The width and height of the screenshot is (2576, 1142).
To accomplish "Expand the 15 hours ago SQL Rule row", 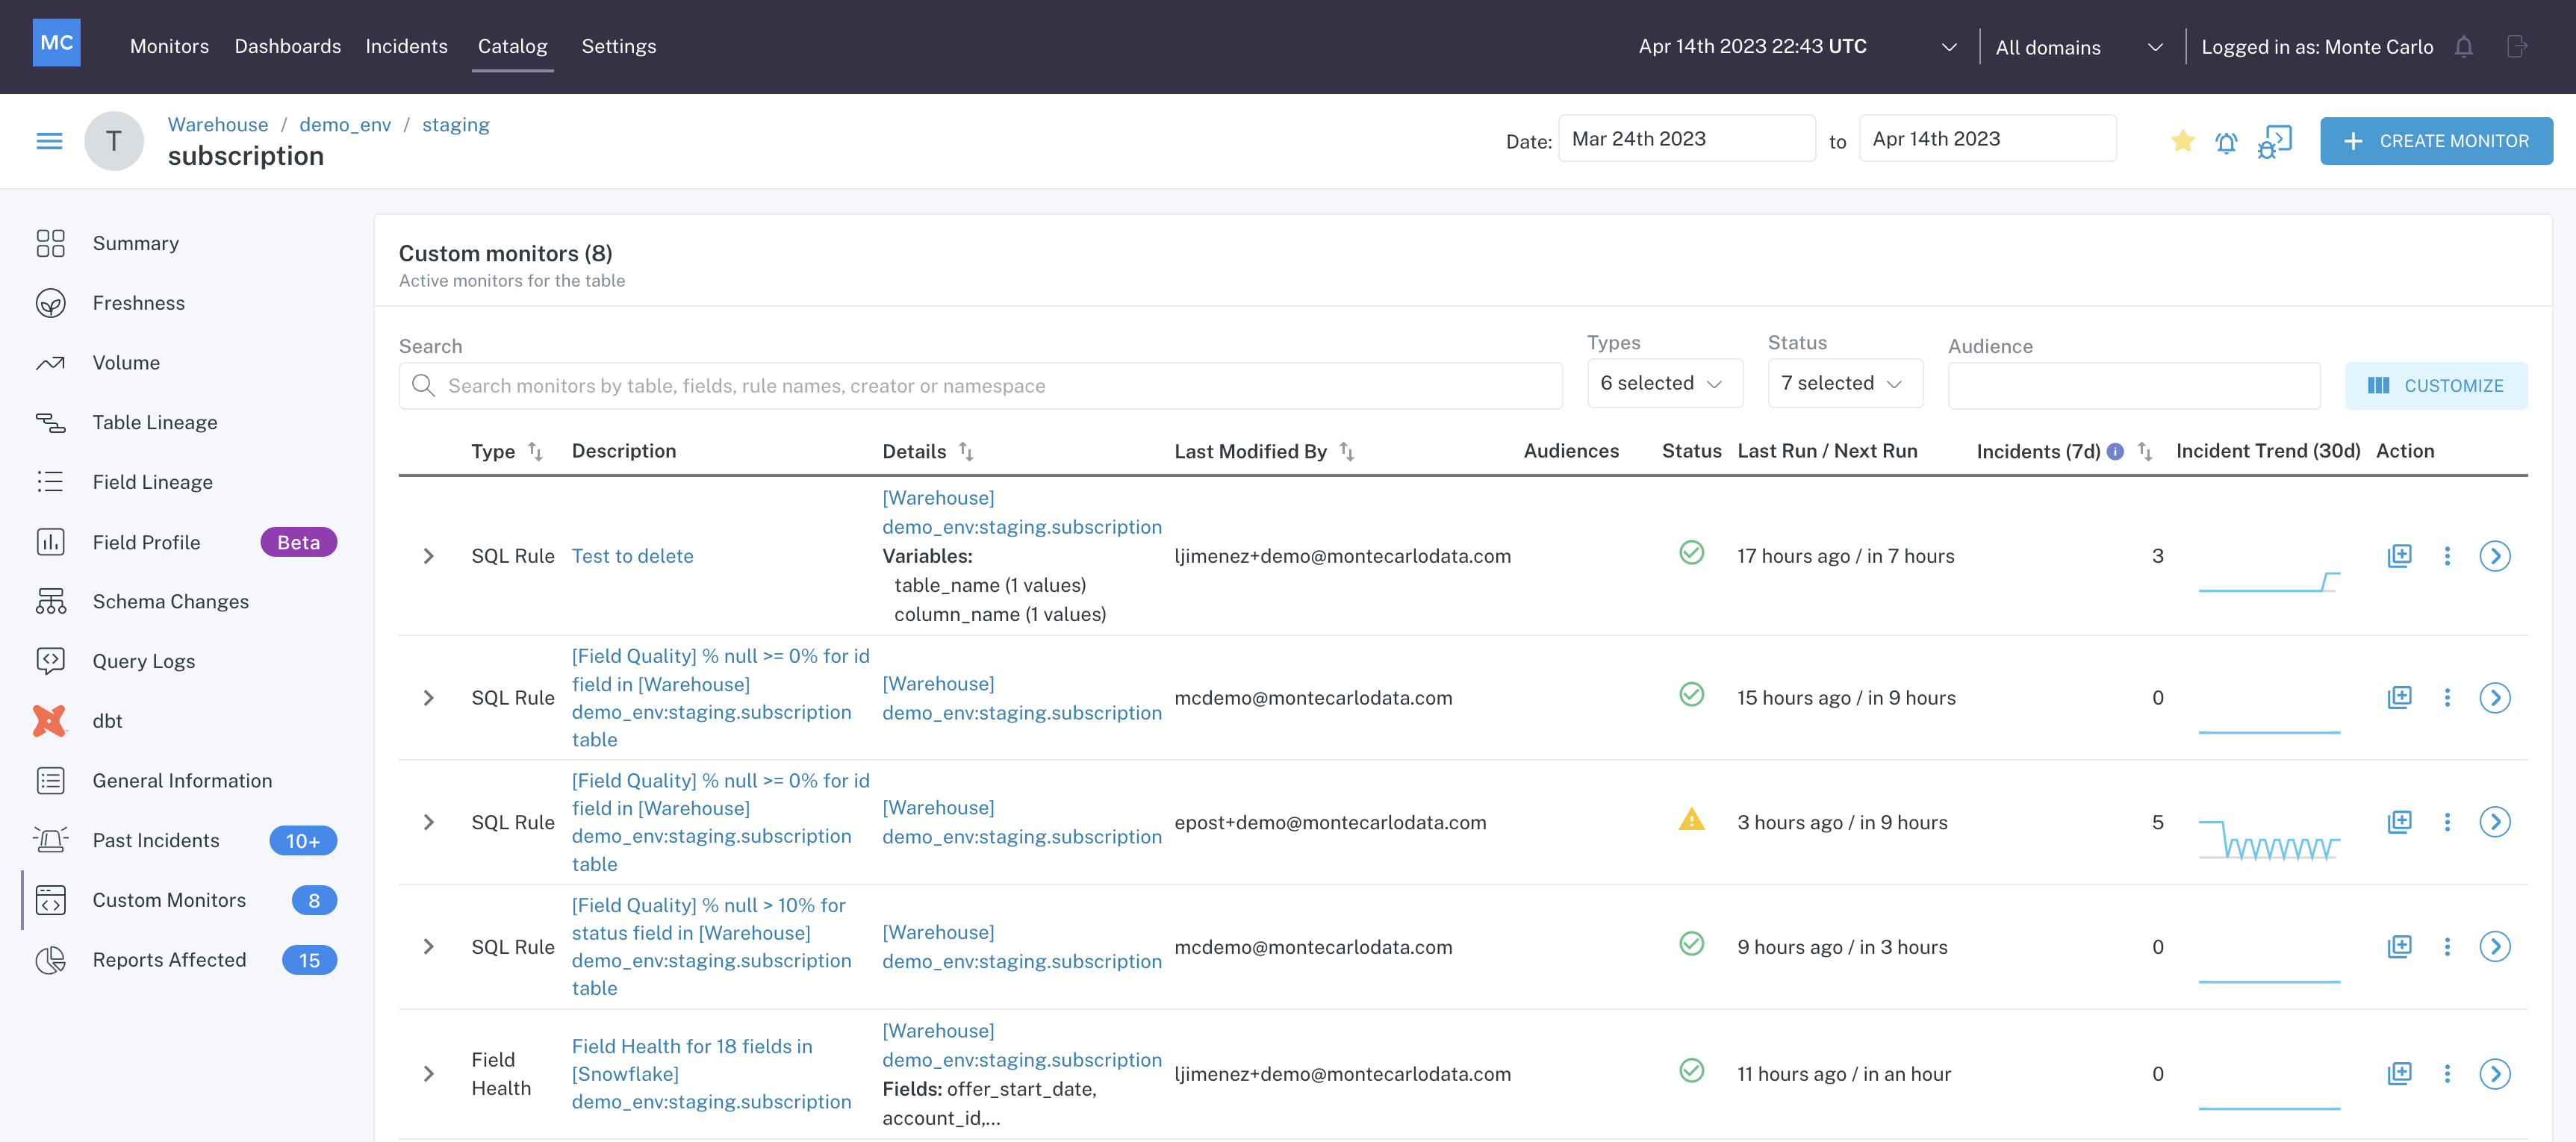I will [x=428, y=698].
